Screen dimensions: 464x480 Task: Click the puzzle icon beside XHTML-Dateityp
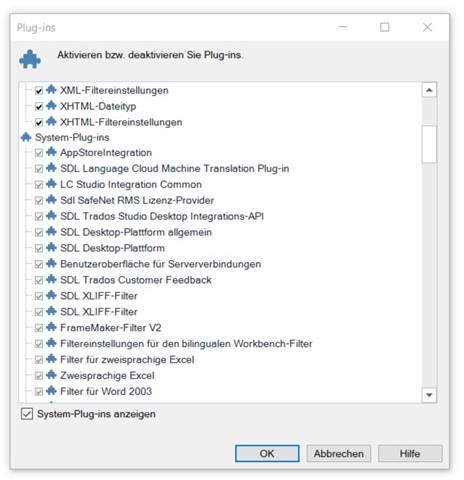coord(51,105)
